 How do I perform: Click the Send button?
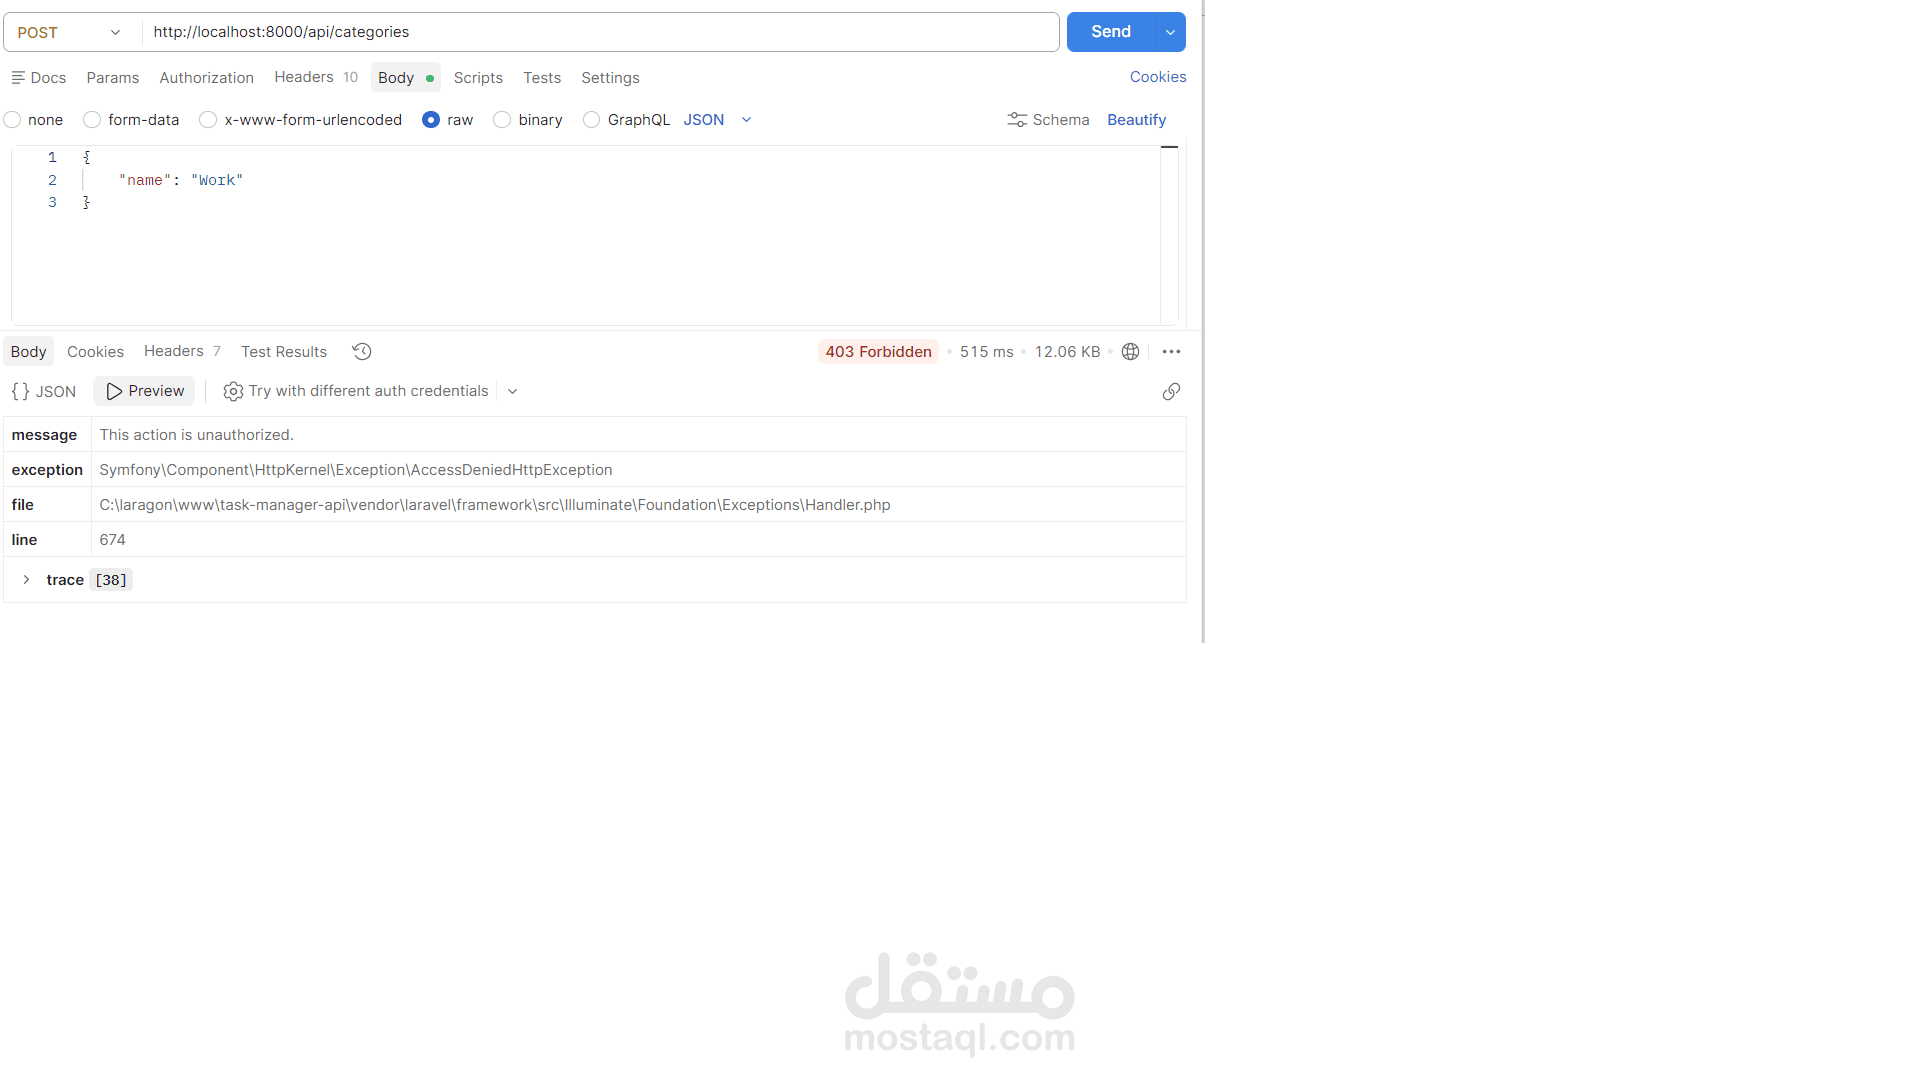[x=1110, y=32]
